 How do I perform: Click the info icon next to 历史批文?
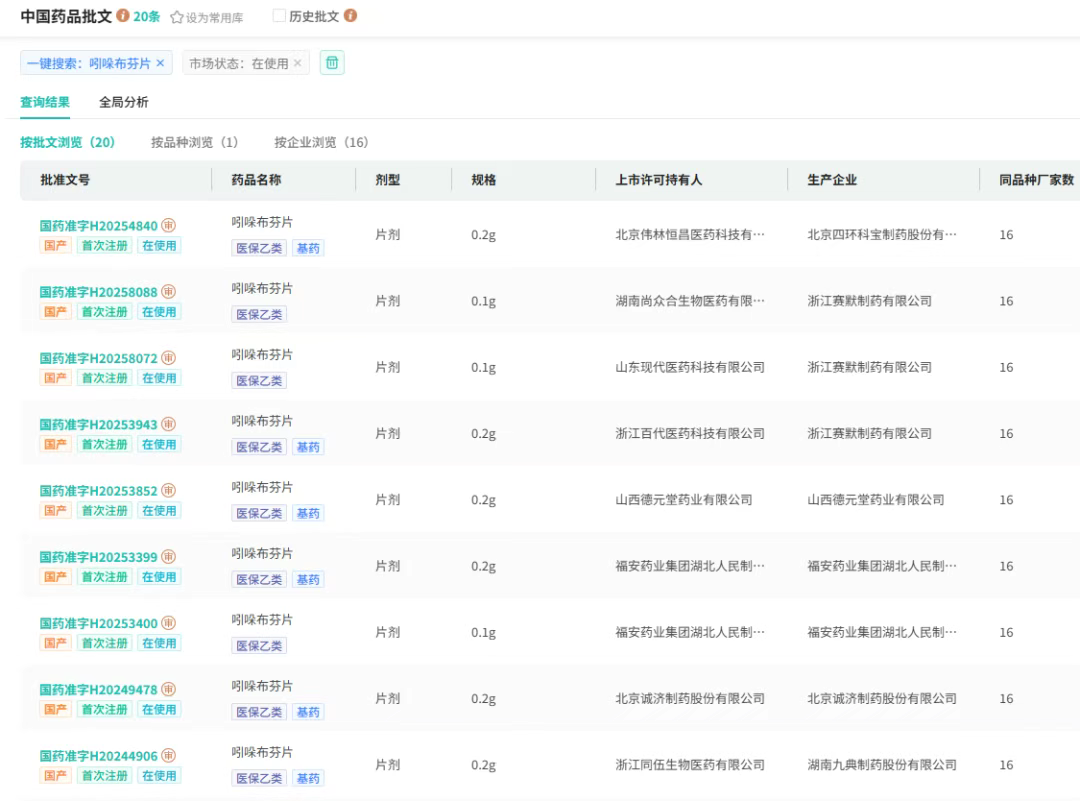tap(350, 16)
